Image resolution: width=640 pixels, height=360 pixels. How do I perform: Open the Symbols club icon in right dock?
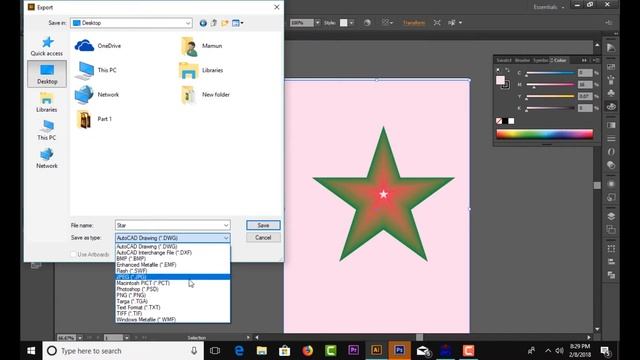(611, 93)
